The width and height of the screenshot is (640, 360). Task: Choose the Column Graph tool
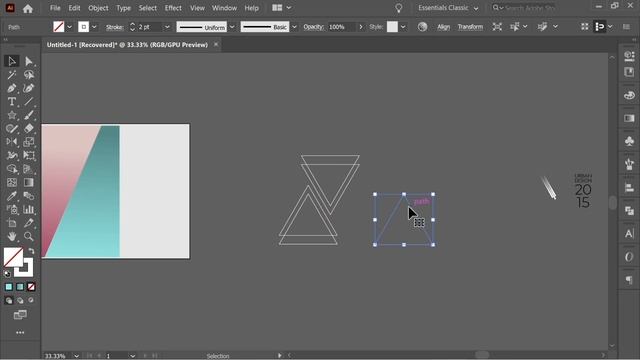pyautogui.click(x=29, y=209)
